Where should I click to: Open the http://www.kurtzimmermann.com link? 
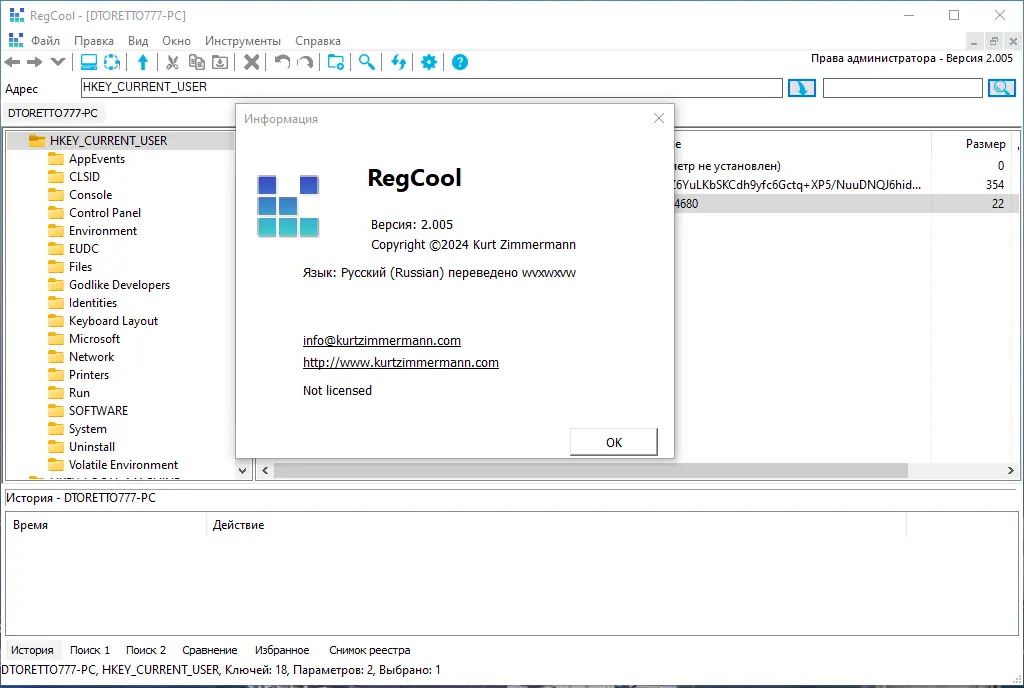(x=400, y=362)
